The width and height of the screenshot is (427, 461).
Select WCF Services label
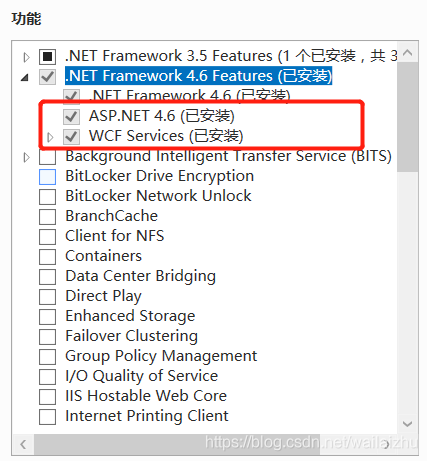pos(166,136)
